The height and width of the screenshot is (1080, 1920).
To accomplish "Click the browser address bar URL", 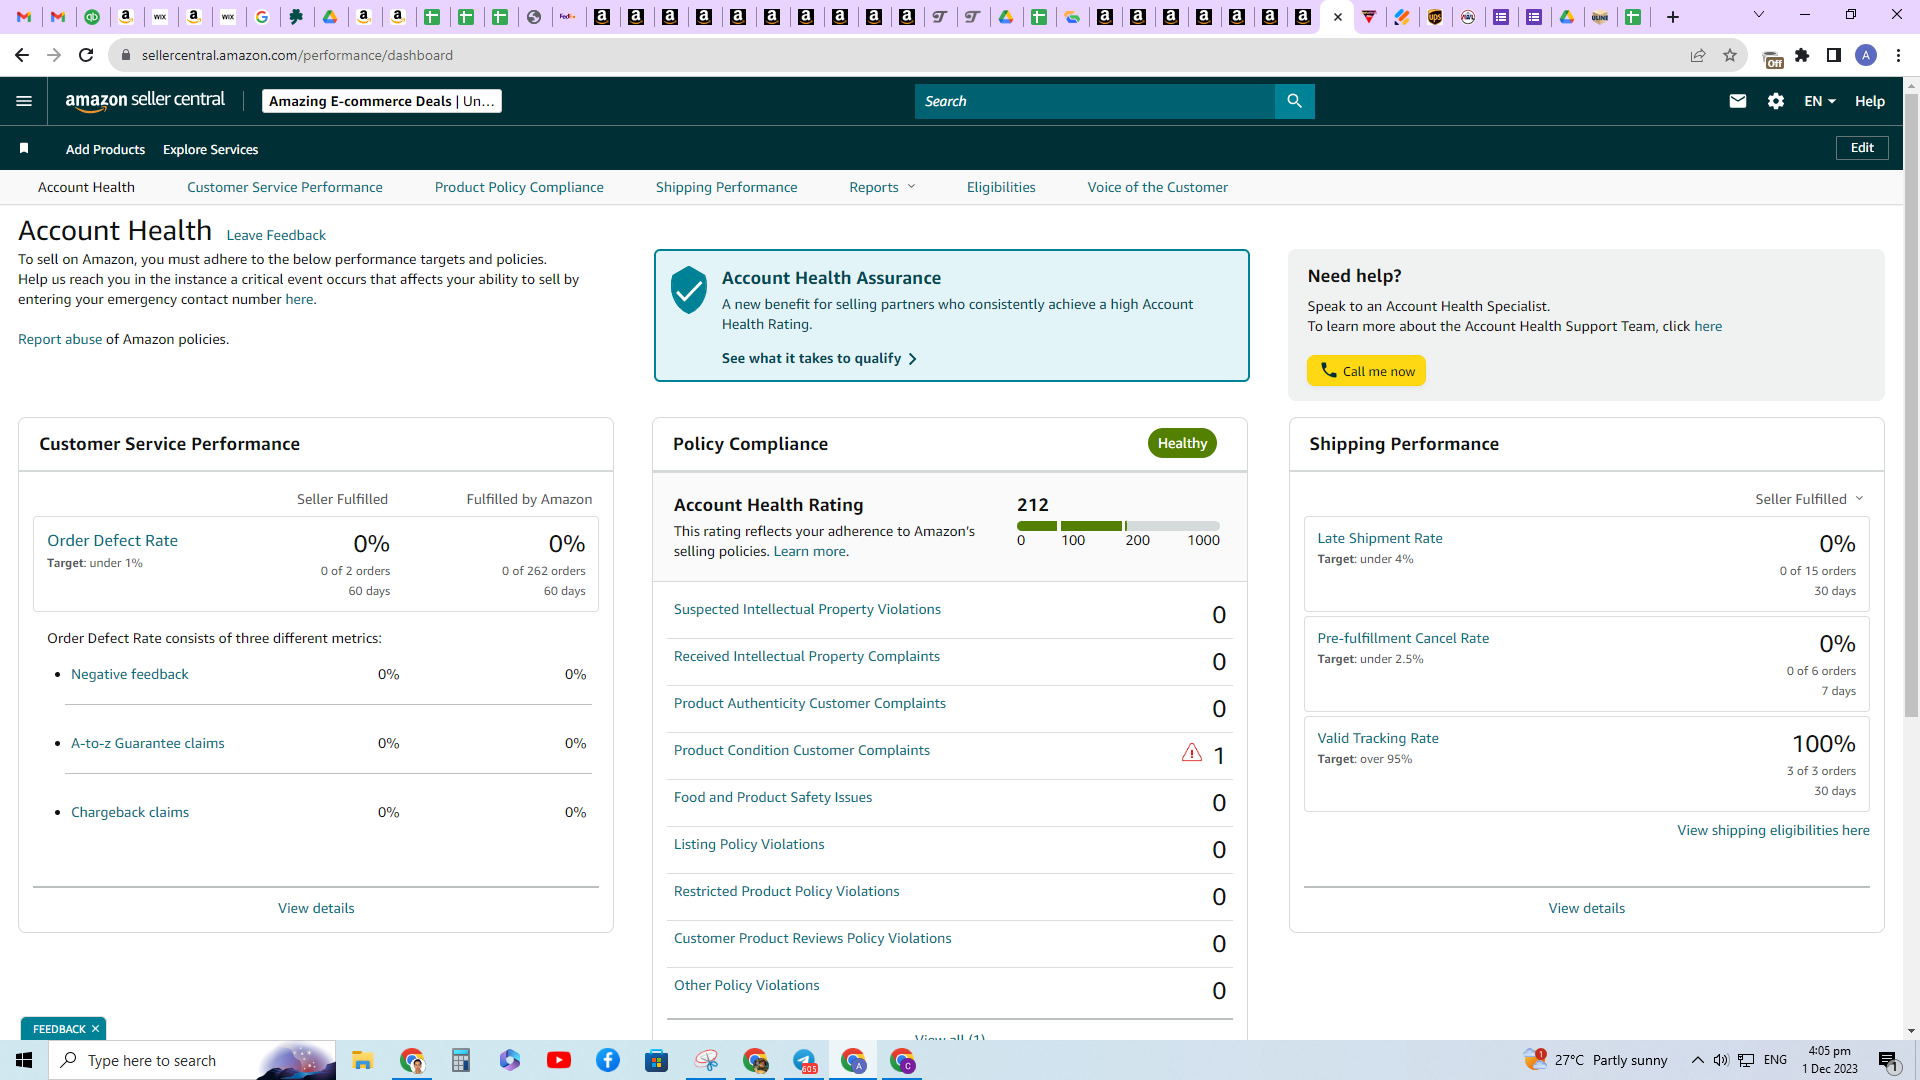I will click(x=297, y=55).
